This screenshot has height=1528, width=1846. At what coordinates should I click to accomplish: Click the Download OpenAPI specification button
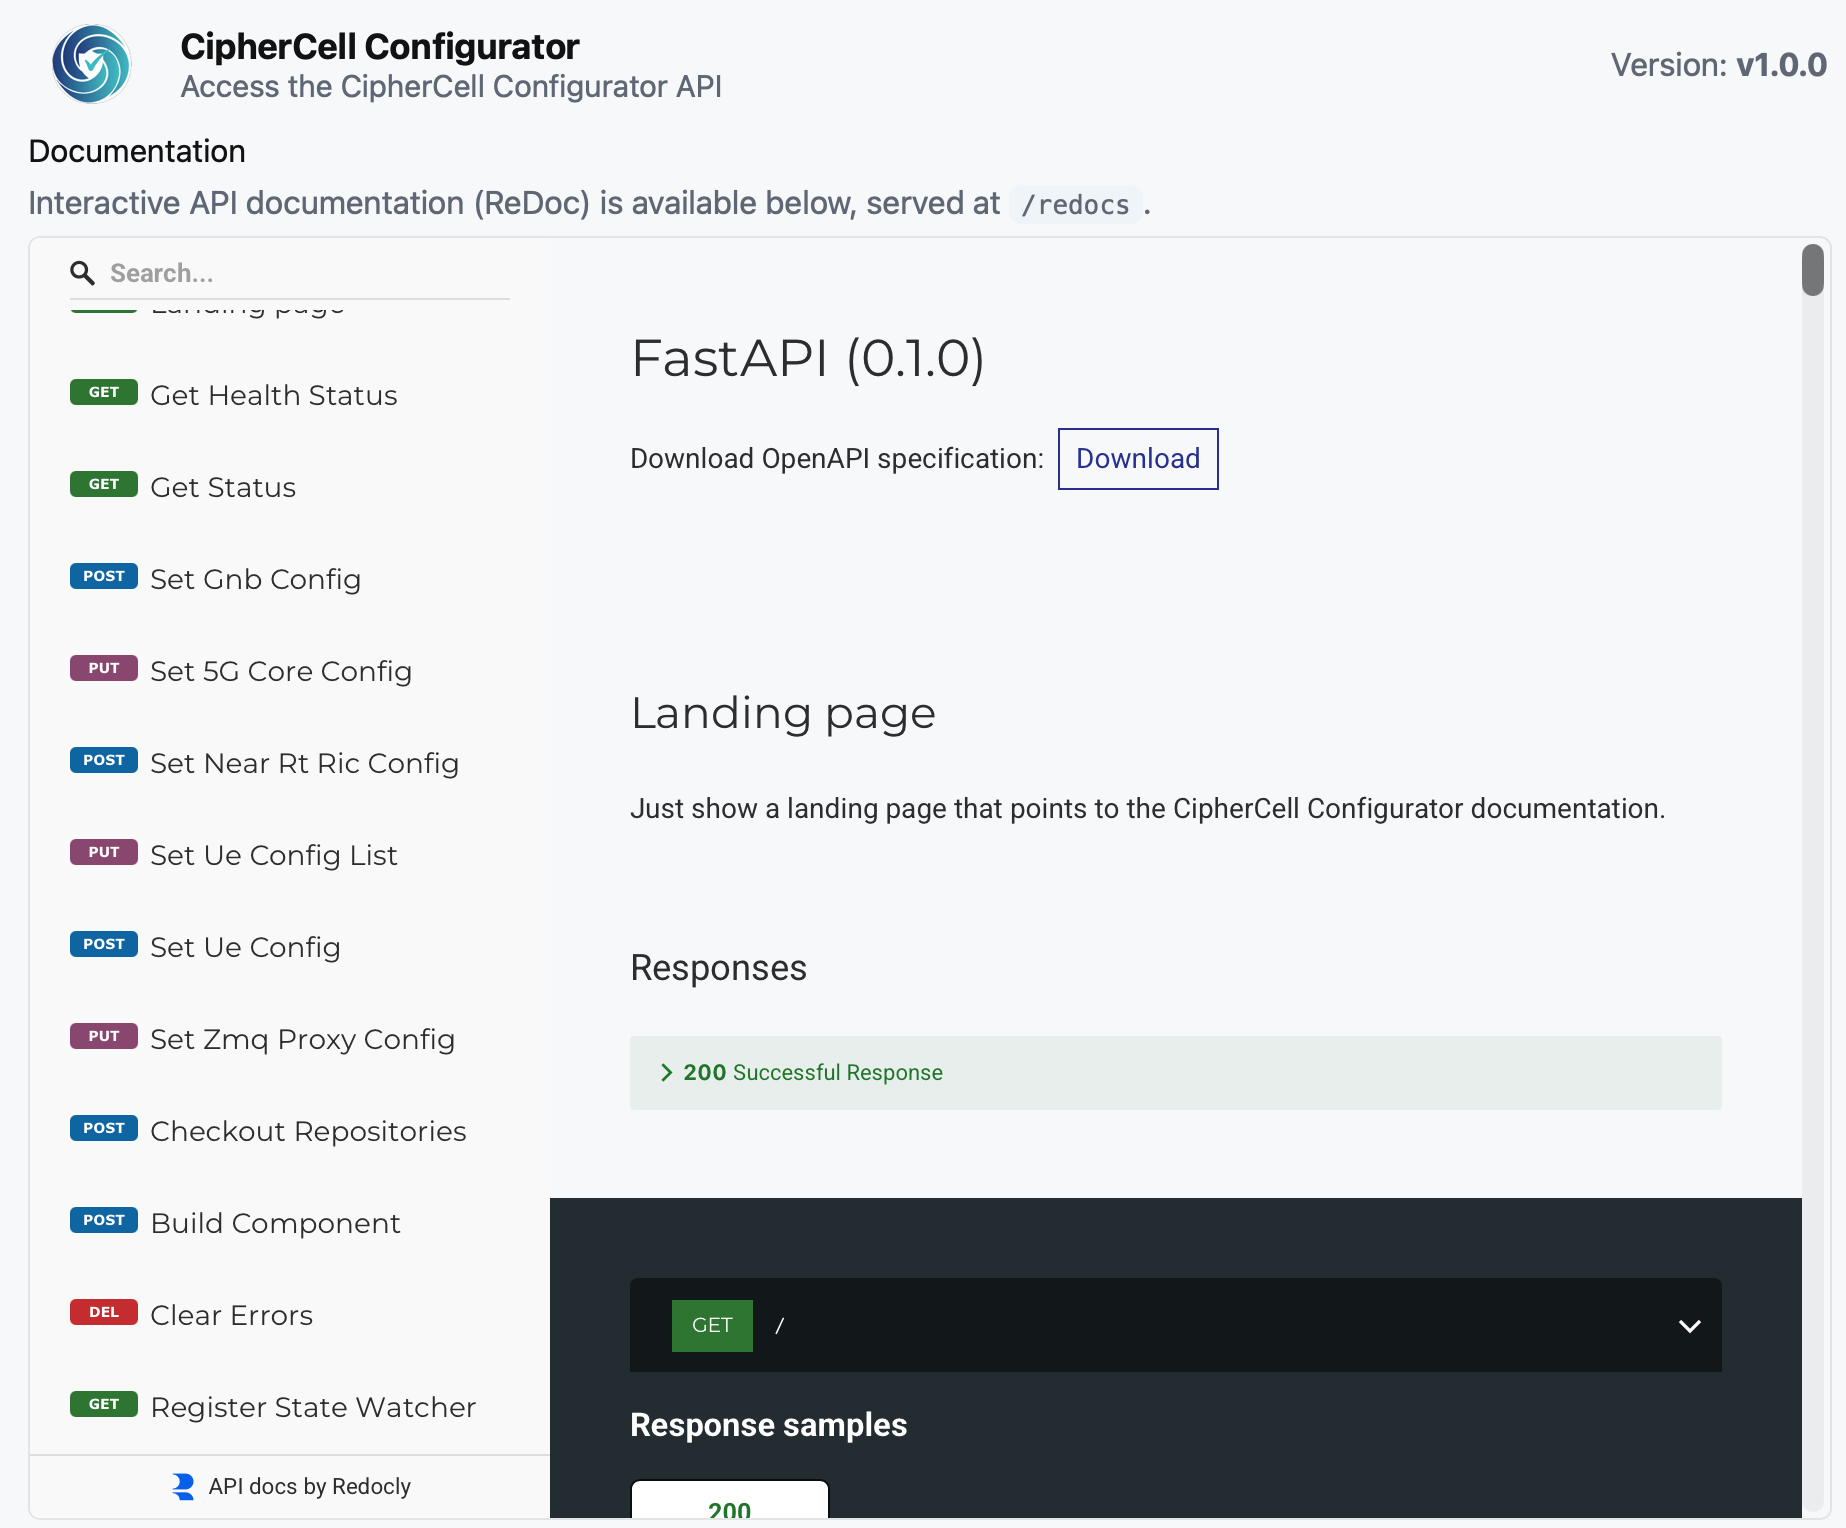(x=1137, y=458)
